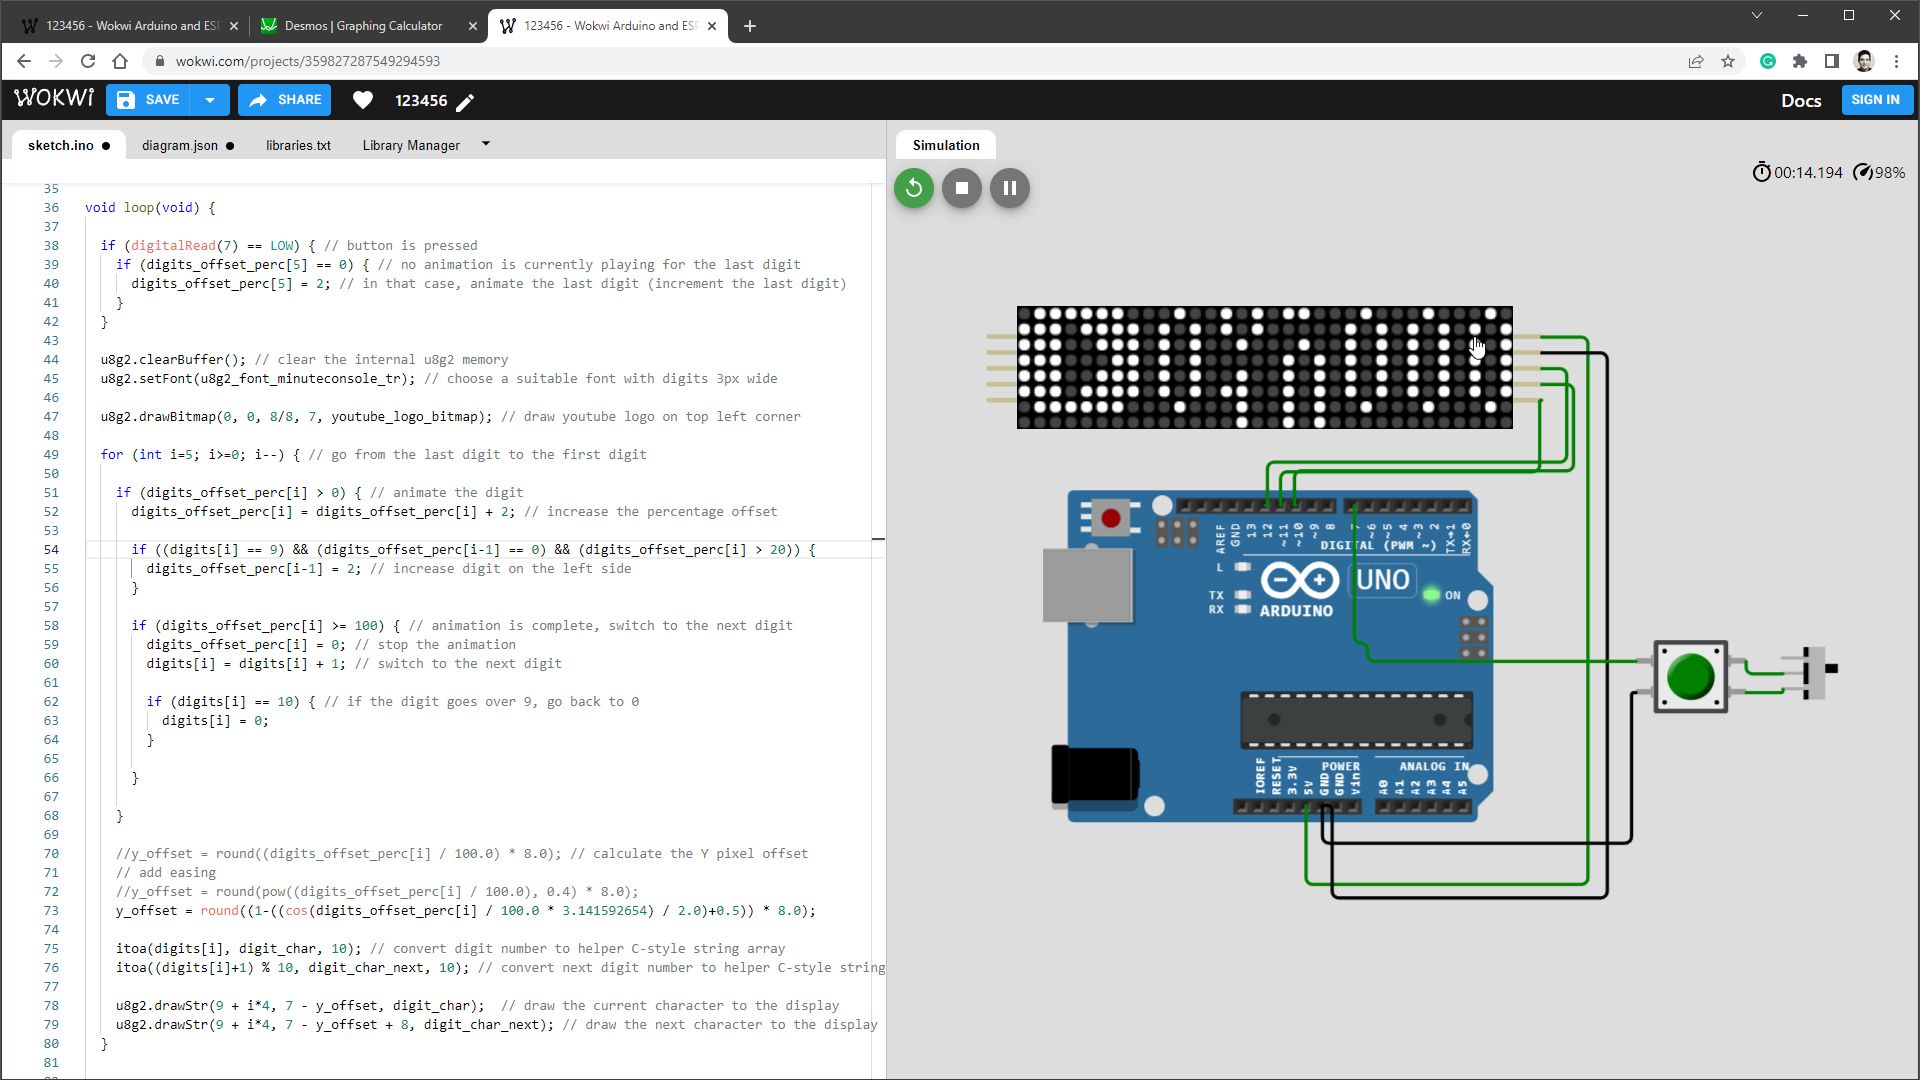Click the heart icon to like the project
The image size is (1920, 1080).
(x=363, y=100)
